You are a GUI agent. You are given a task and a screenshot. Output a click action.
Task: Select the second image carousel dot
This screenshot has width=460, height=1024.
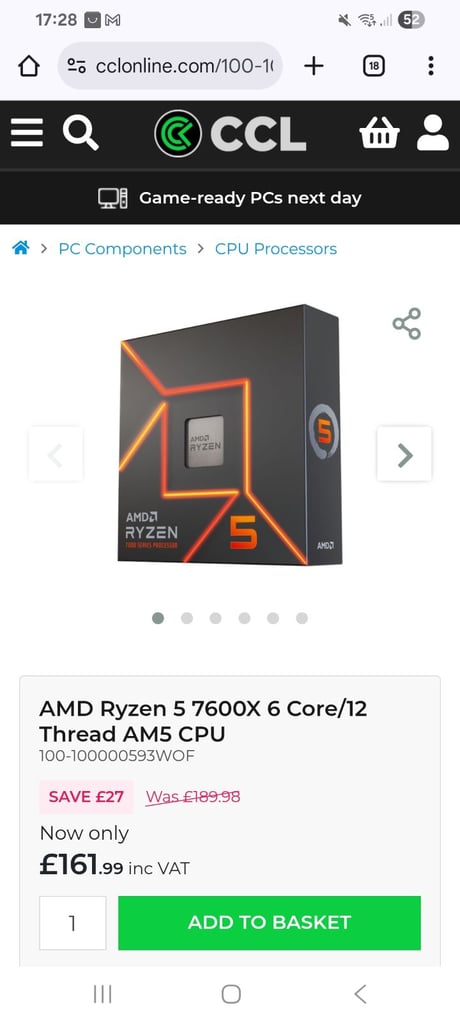pos(187,618)
